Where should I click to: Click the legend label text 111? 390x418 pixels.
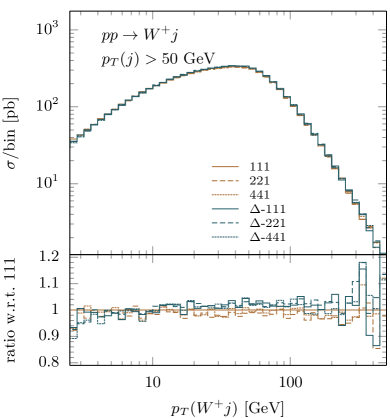point(259,166)
